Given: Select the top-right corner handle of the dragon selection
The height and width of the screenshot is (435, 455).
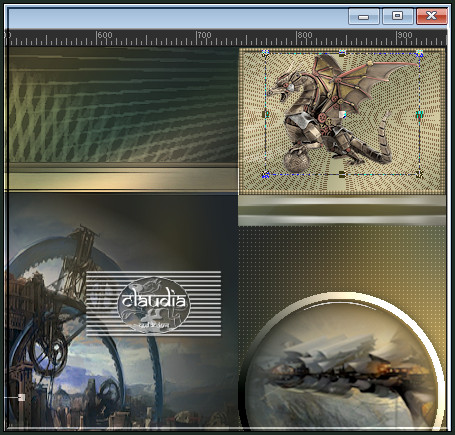Looking at the screenshot, I should pyautogui.click(x=420, y=53).
